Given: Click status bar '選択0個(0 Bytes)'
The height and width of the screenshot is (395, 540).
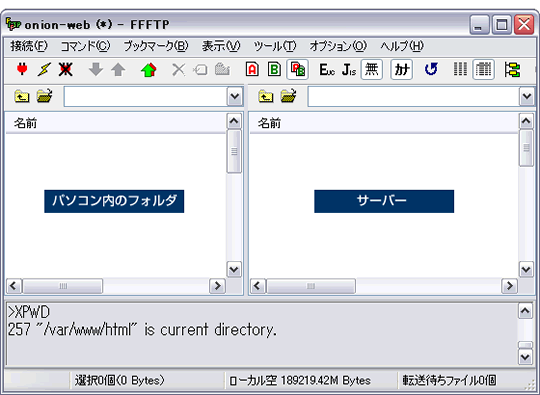Looking at the screenshot, I should (120, 381).
